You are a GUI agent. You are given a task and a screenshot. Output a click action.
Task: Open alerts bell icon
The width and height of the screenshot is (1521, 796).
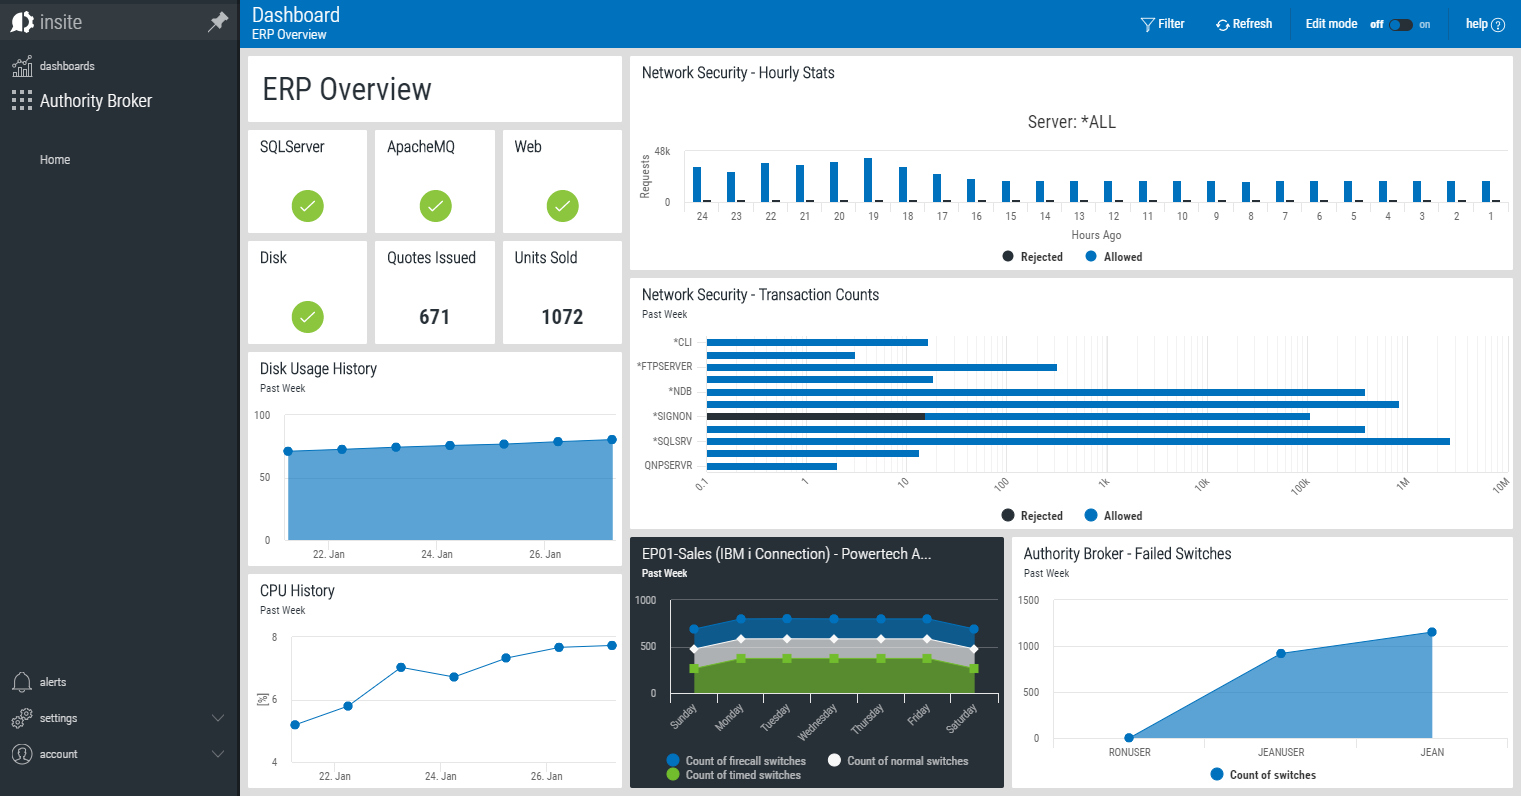22,682
